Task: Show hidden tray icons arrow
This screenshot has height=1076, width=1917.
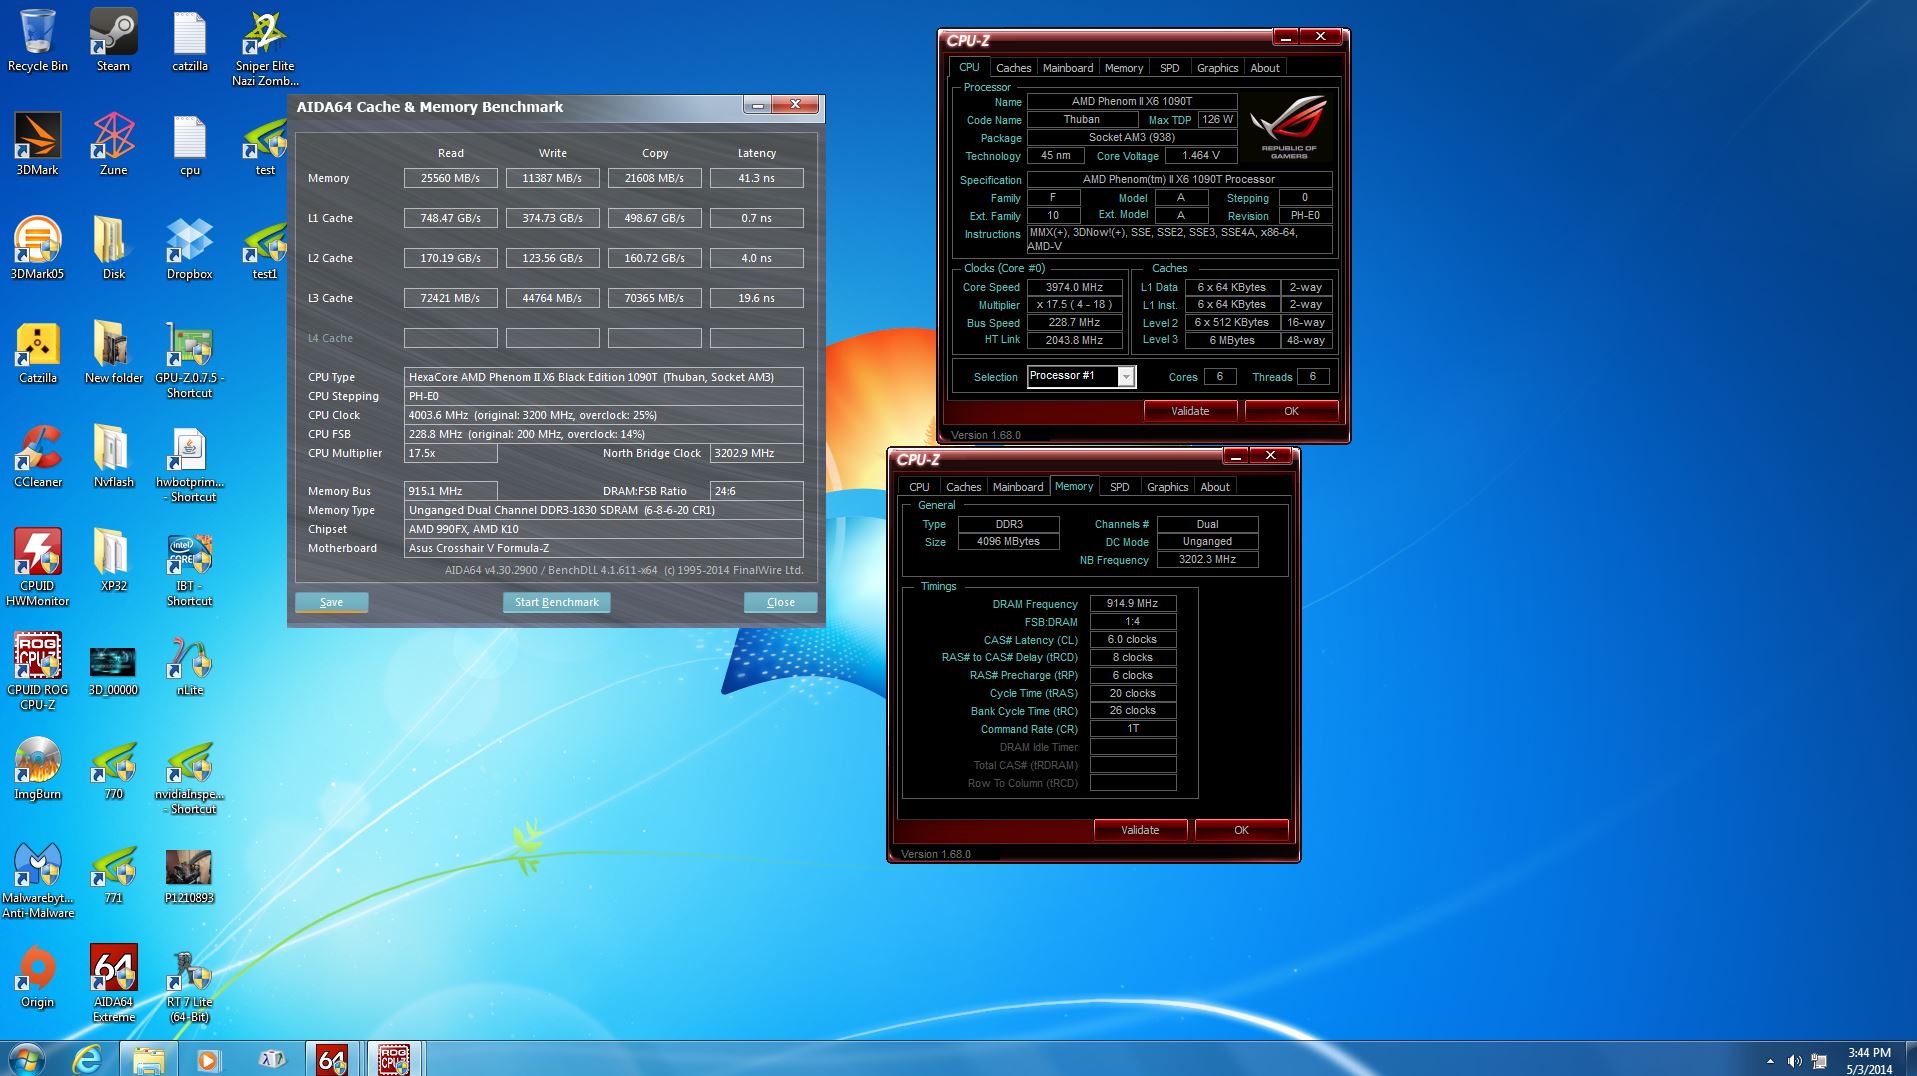Action: (1770, 1061)
